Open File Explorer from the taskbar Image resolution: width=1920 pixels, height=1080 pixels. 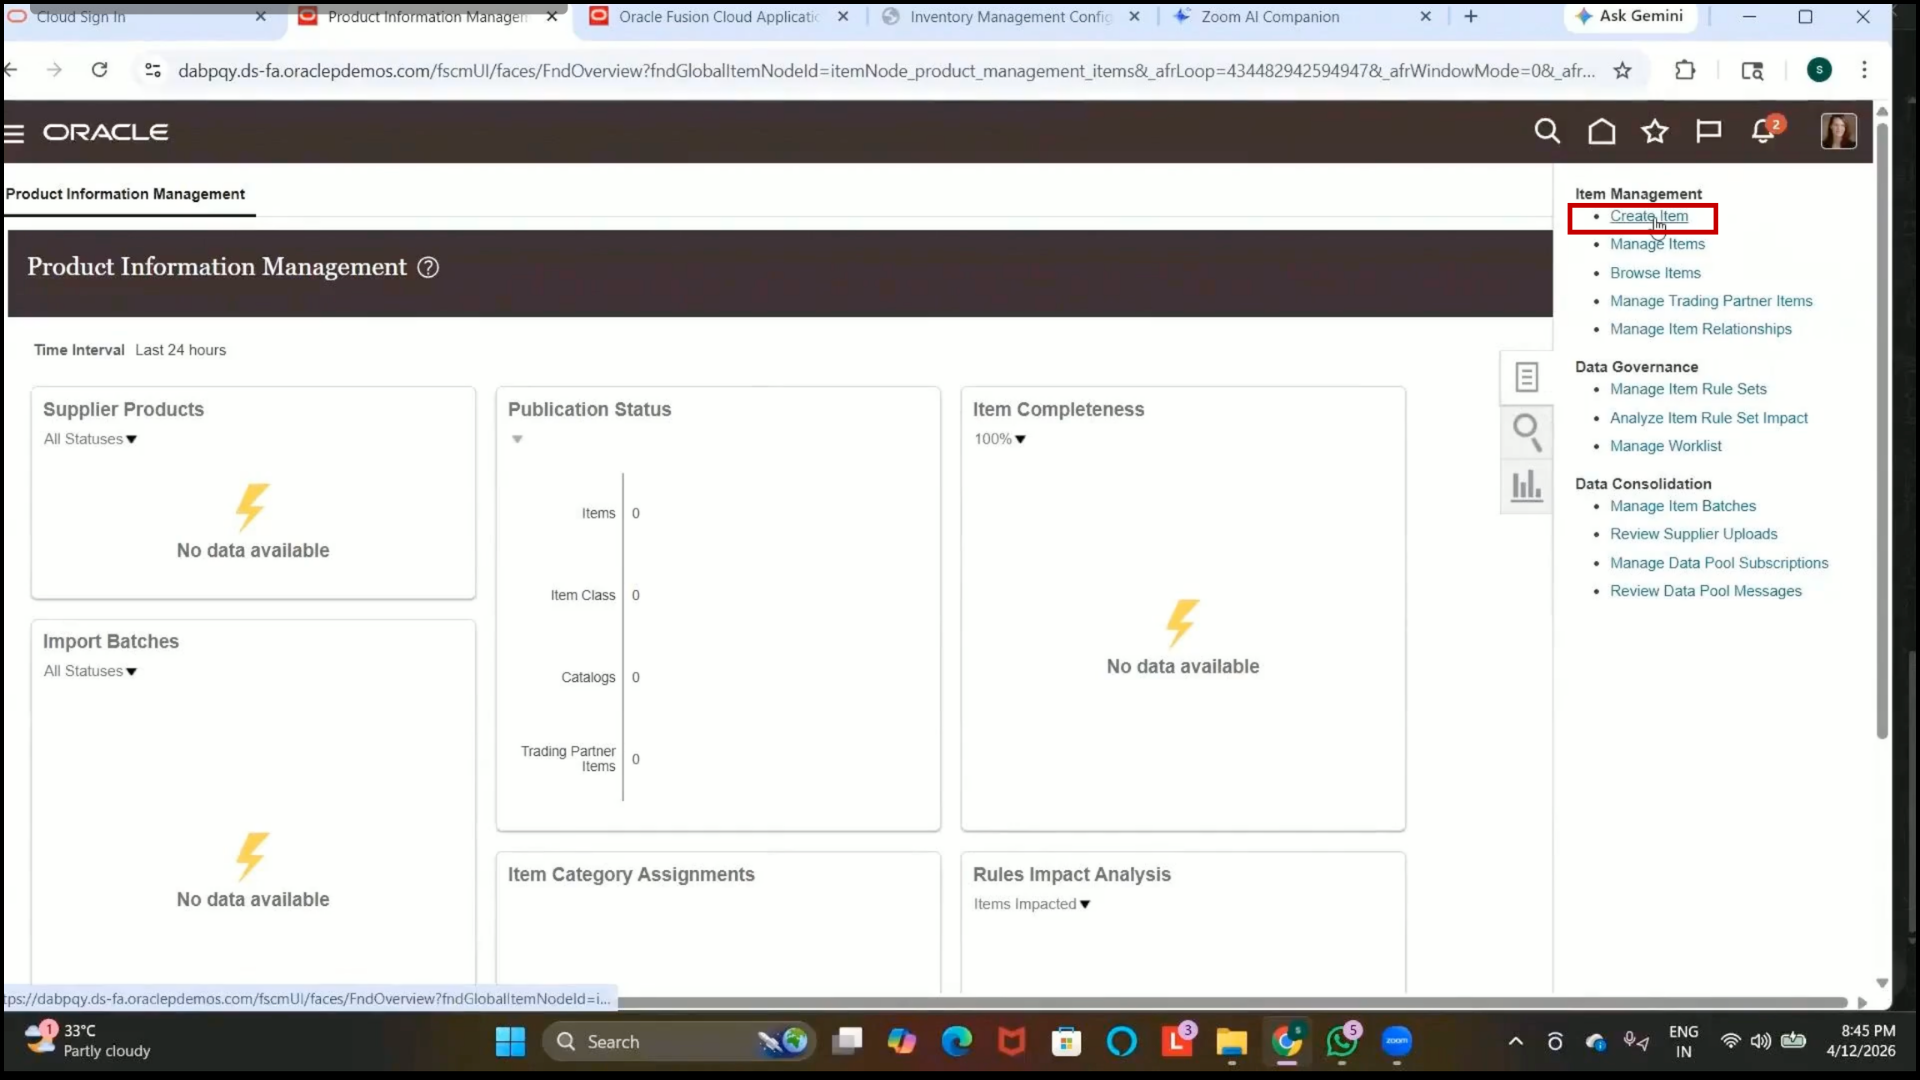tap(1231, 1042)
